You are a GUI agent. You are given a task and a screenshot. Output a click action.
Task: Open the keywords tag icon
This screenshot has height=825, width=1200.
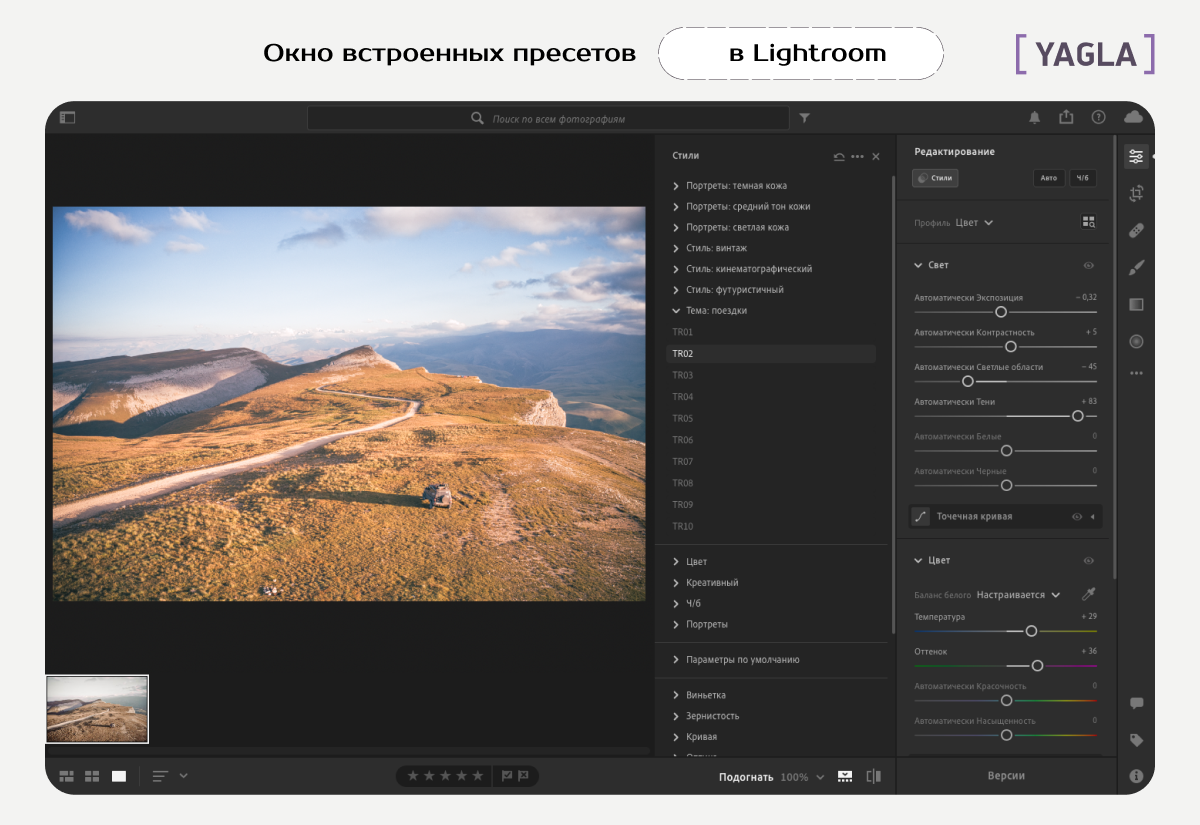click(x=1136, y=740)
